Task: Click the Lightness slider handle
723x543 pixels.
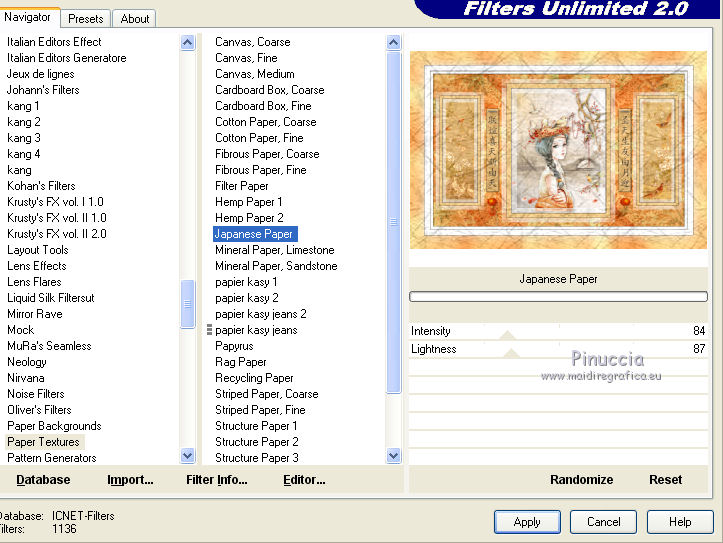Action: (511, 354)
